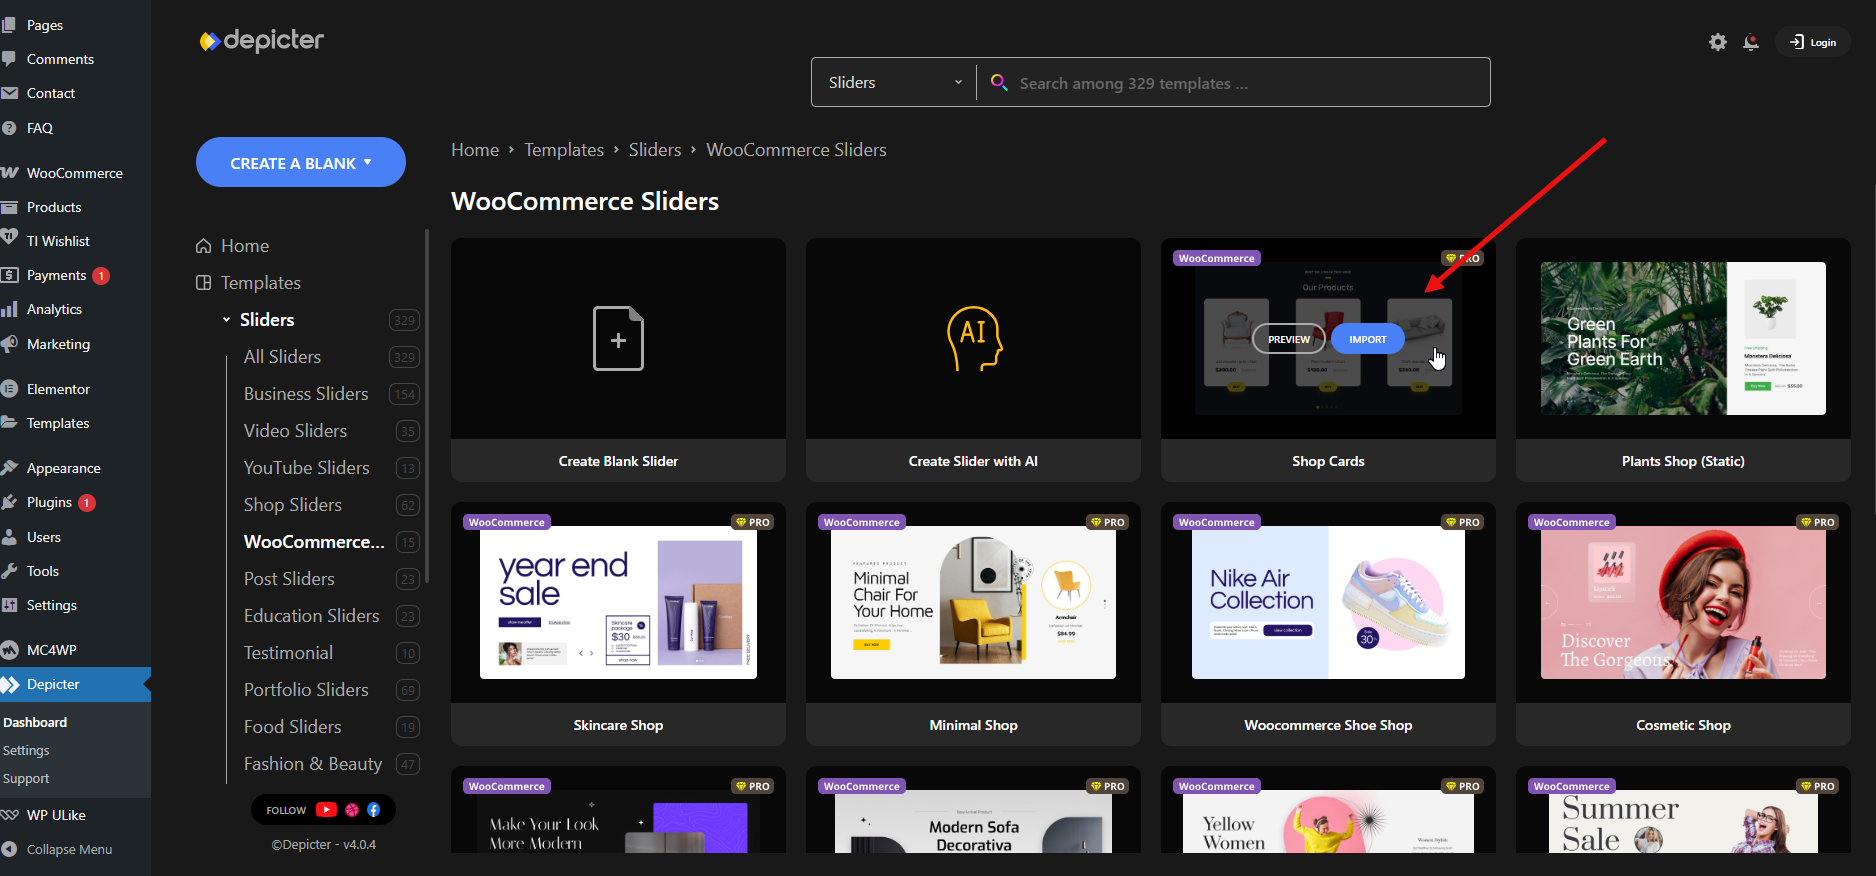Open Depicter Dribbble icon
Screen dimensions: 1876x876
[352, 810]
